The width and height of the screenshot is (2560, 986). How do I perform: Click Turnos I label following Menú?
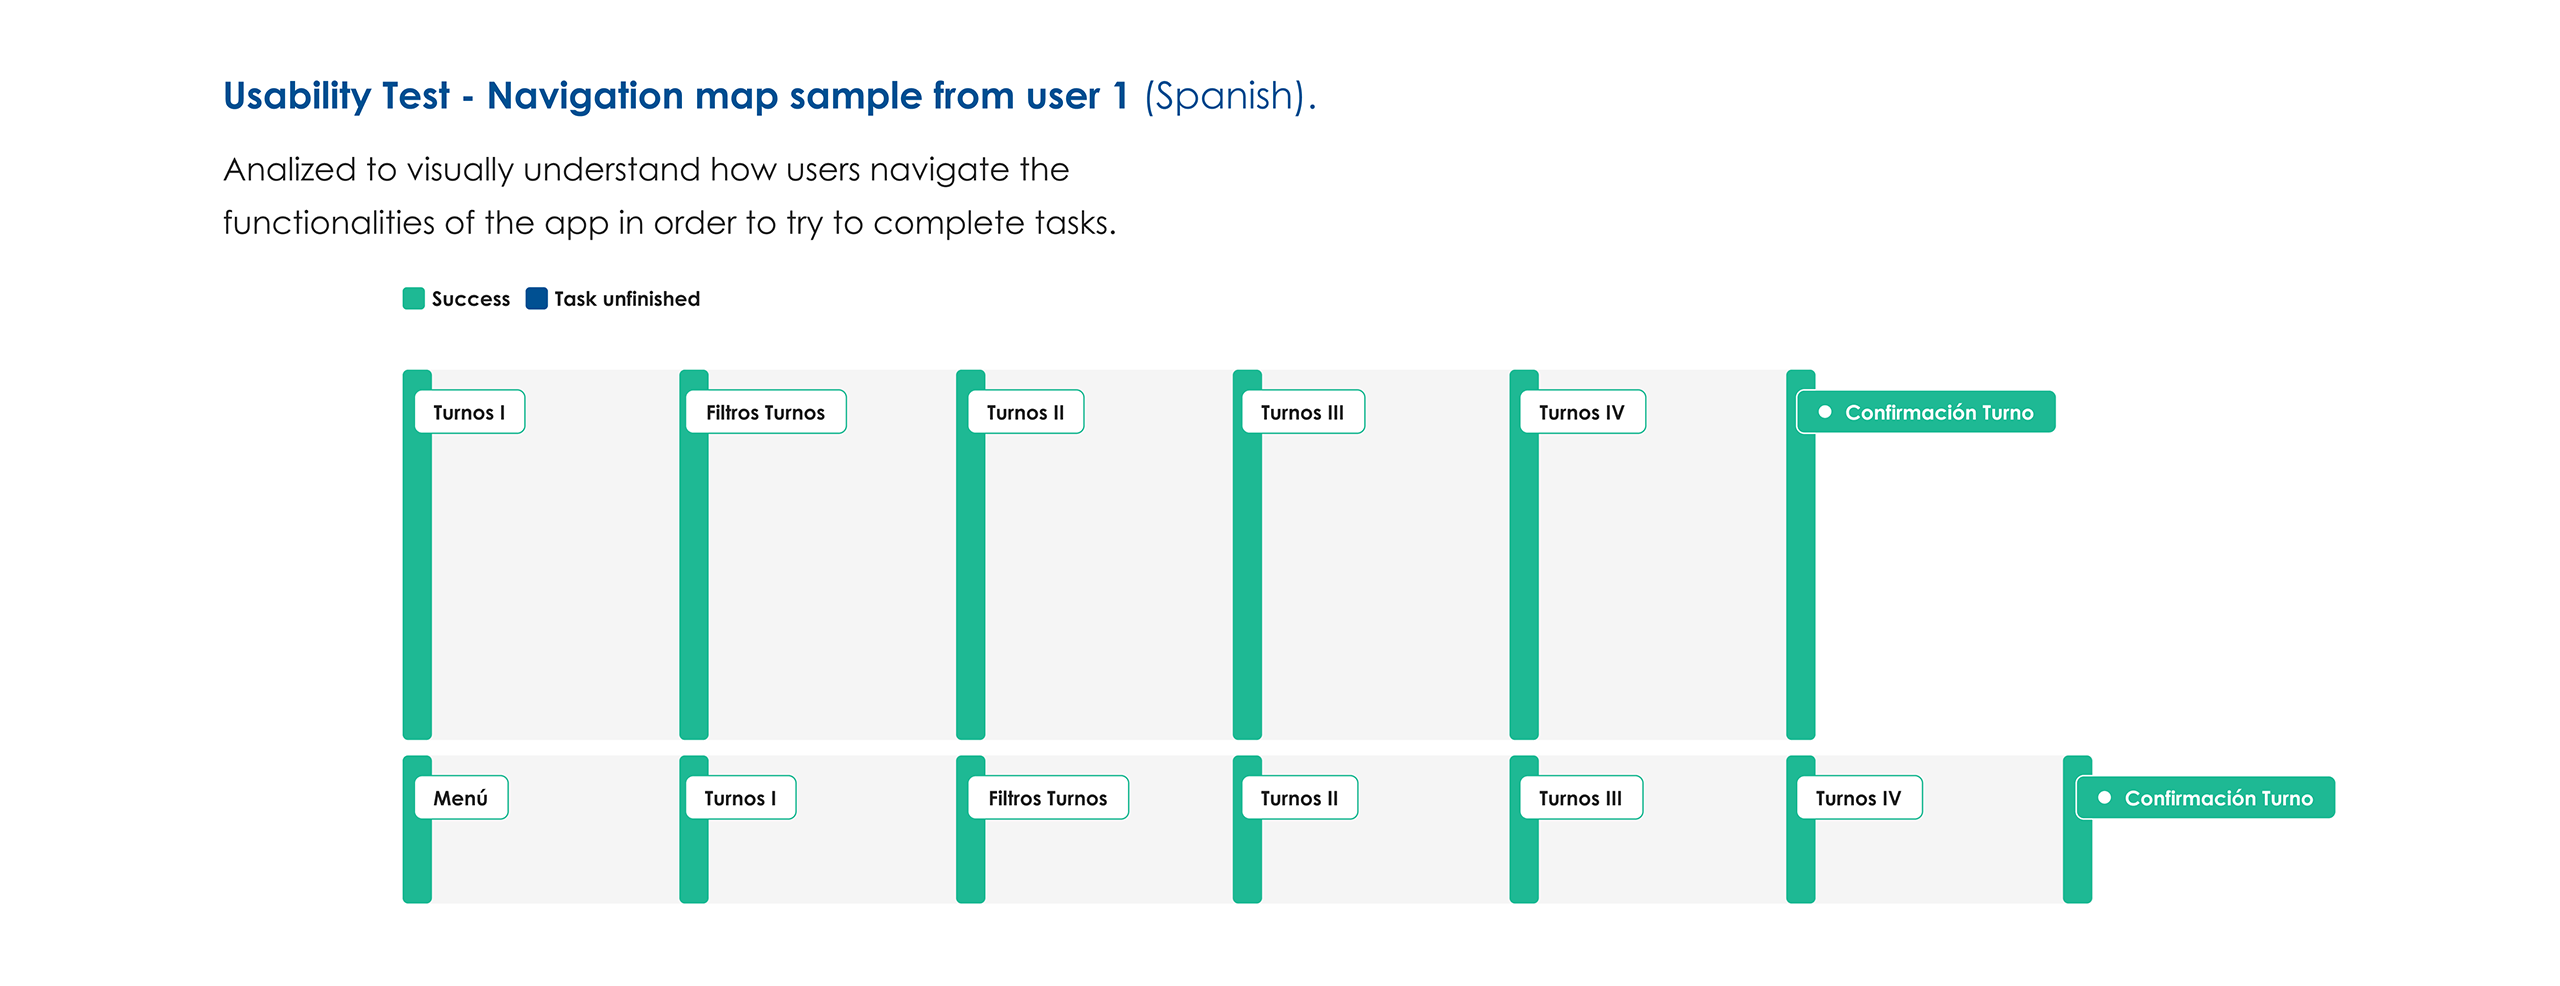740,797
